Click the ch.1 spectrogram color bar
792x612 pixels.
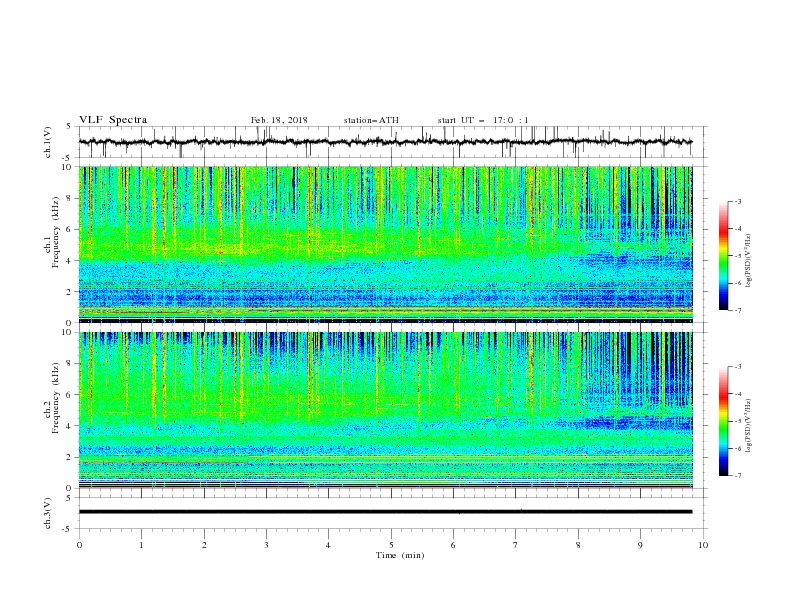pos(723,255)
